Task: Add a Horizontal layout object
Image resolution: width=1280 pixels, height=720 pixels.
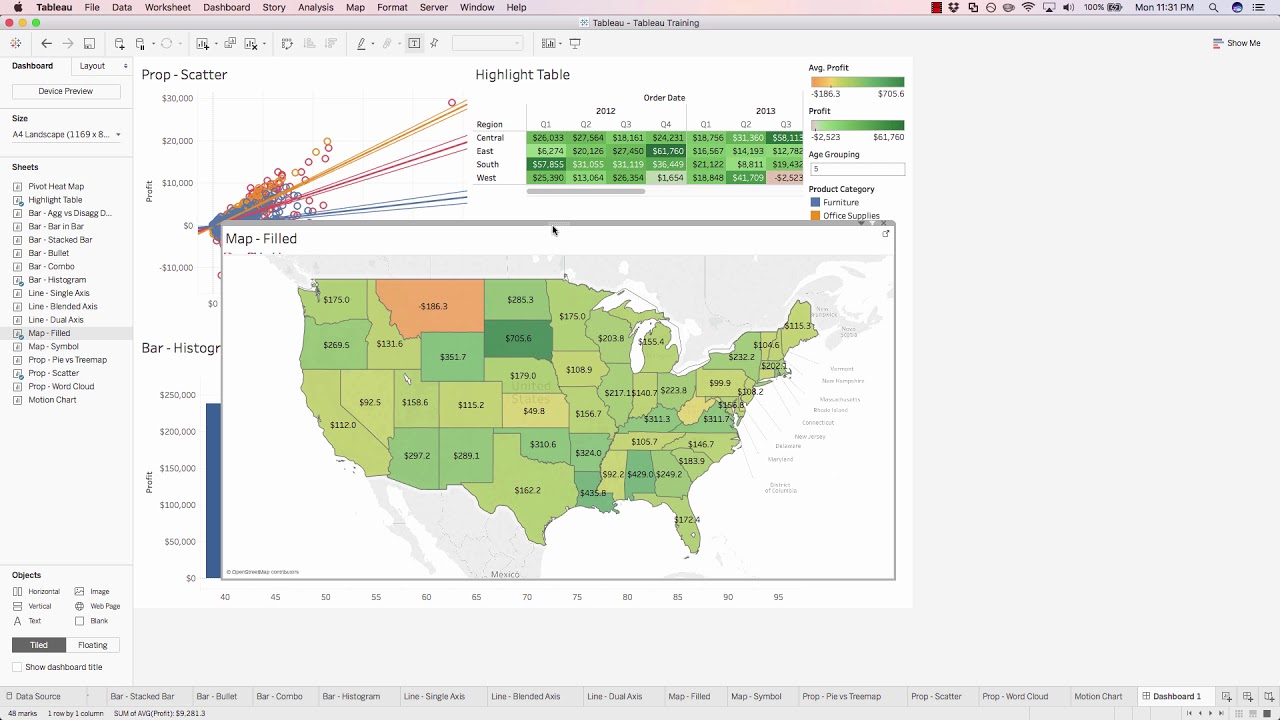Action: point(36,591)
